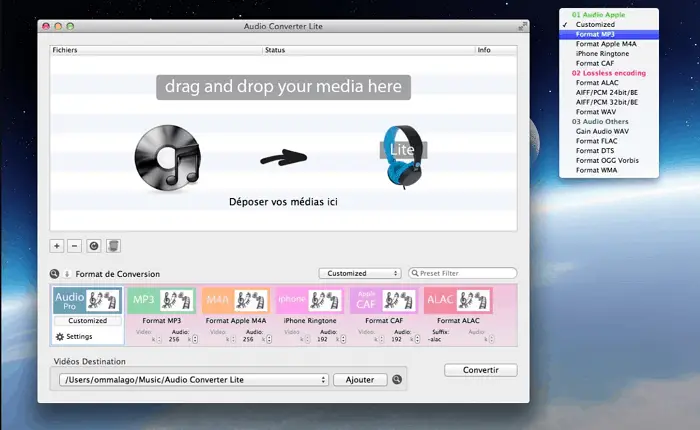Click the round refresh icon button under the file list
The width and height of the screenshot is (700, 430).
pyautogui.click(x=94, y=246)
